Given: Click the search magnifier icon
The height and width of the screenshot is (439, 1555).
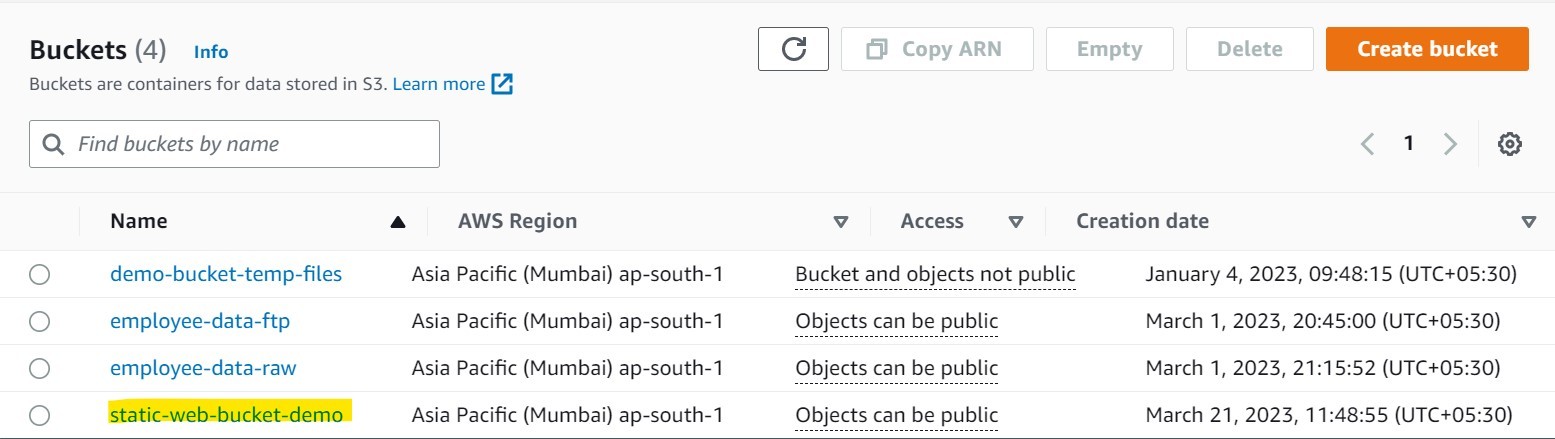Looking at the screenshot, I should click(54, 144).
